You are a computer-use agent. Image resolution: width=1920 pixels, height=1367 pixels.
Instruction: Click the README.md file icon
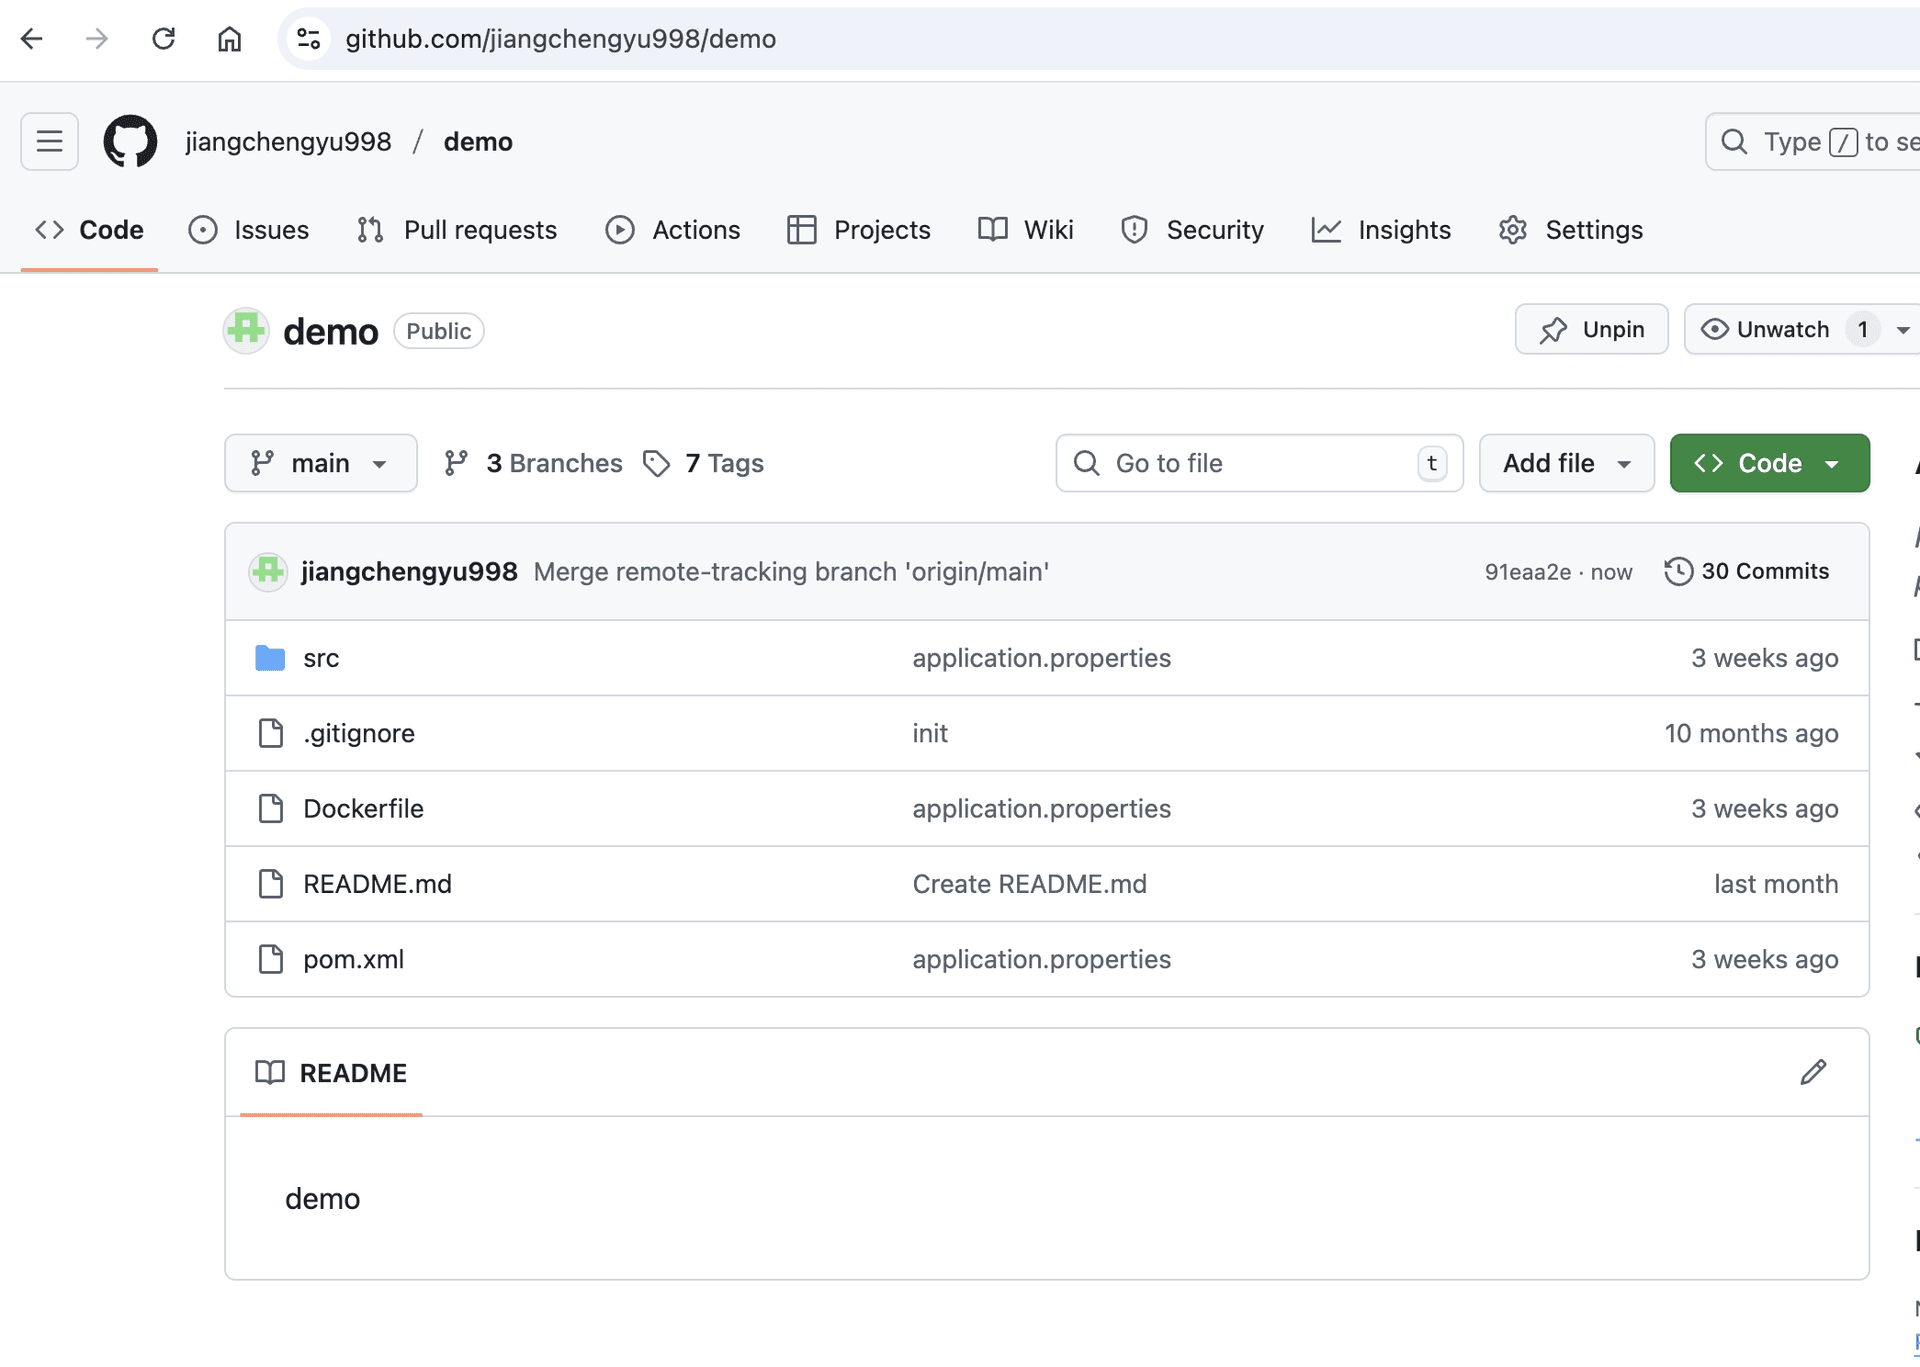270,883
